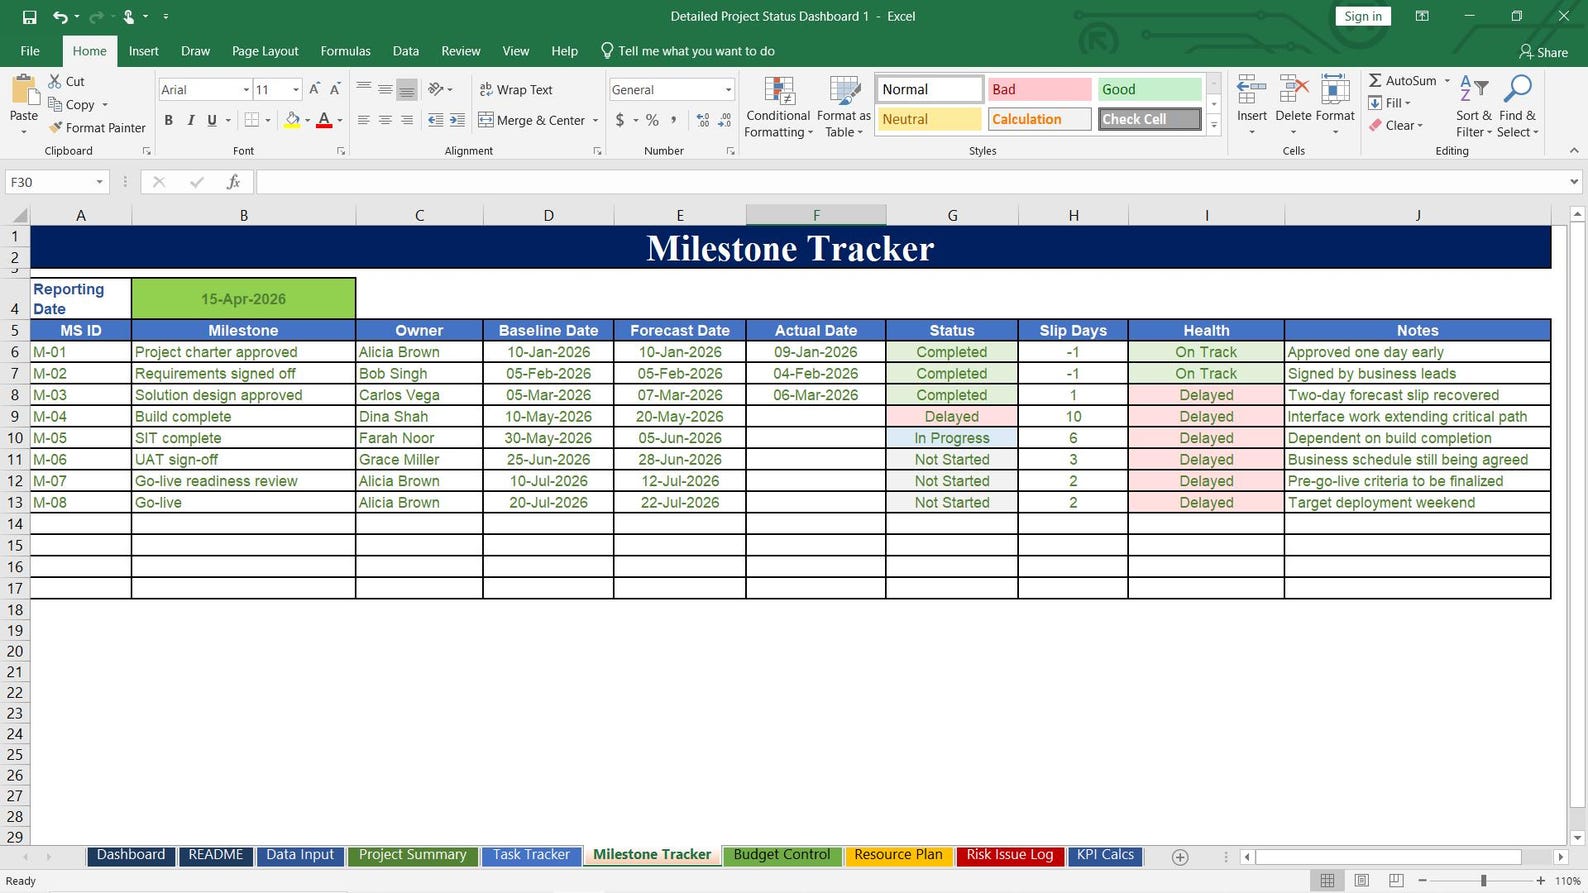Open Conditional Formatting menu
The width and height of the screenshot is (1588, 893).
(x=778, y=107)
